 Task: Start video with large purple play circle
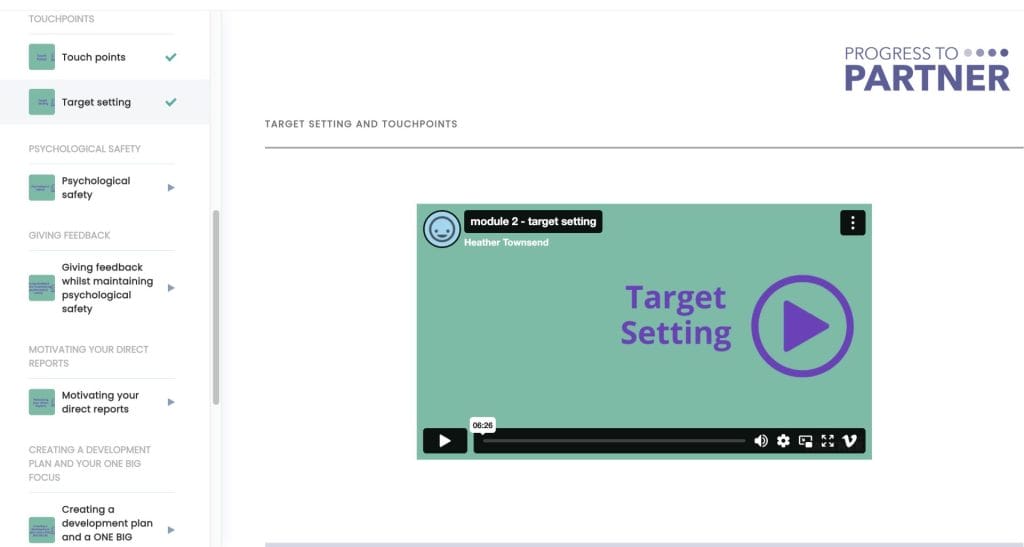click(x=802, y=326)
